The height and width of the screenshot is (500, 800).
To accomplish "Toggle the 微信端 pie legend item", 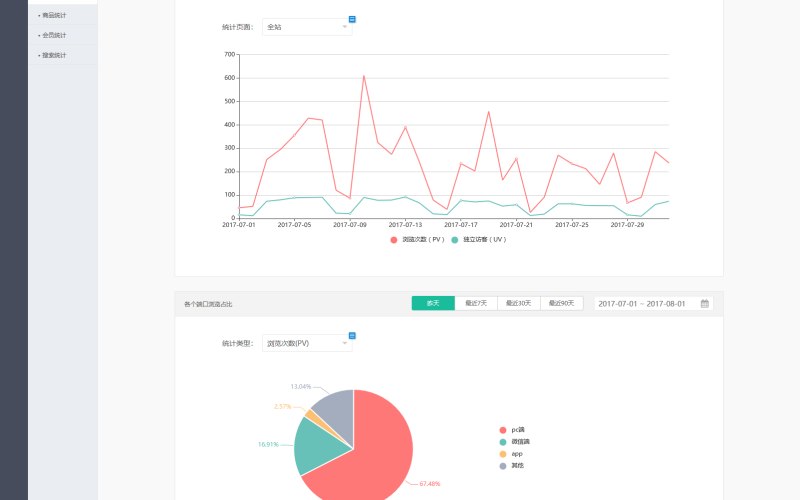I will [x=514, y=442].
